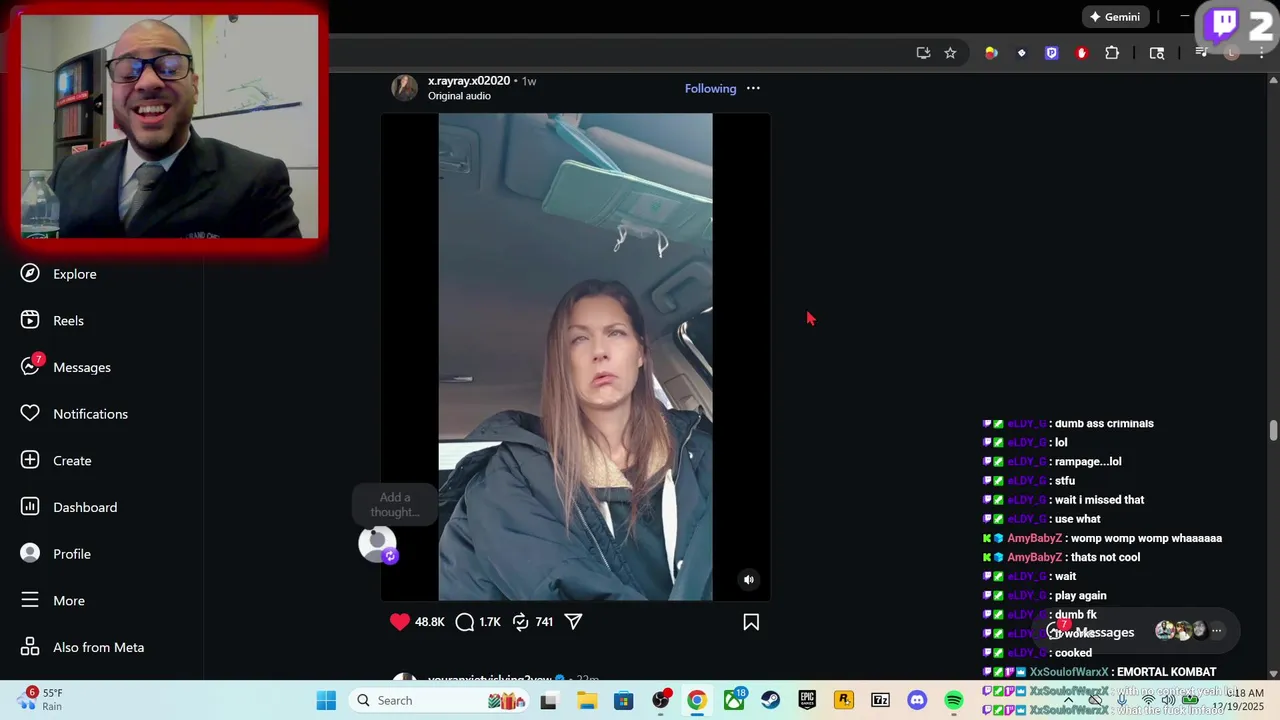Open Messages in the left sidebar
The image size is (1280, 720).
(66, 367)
